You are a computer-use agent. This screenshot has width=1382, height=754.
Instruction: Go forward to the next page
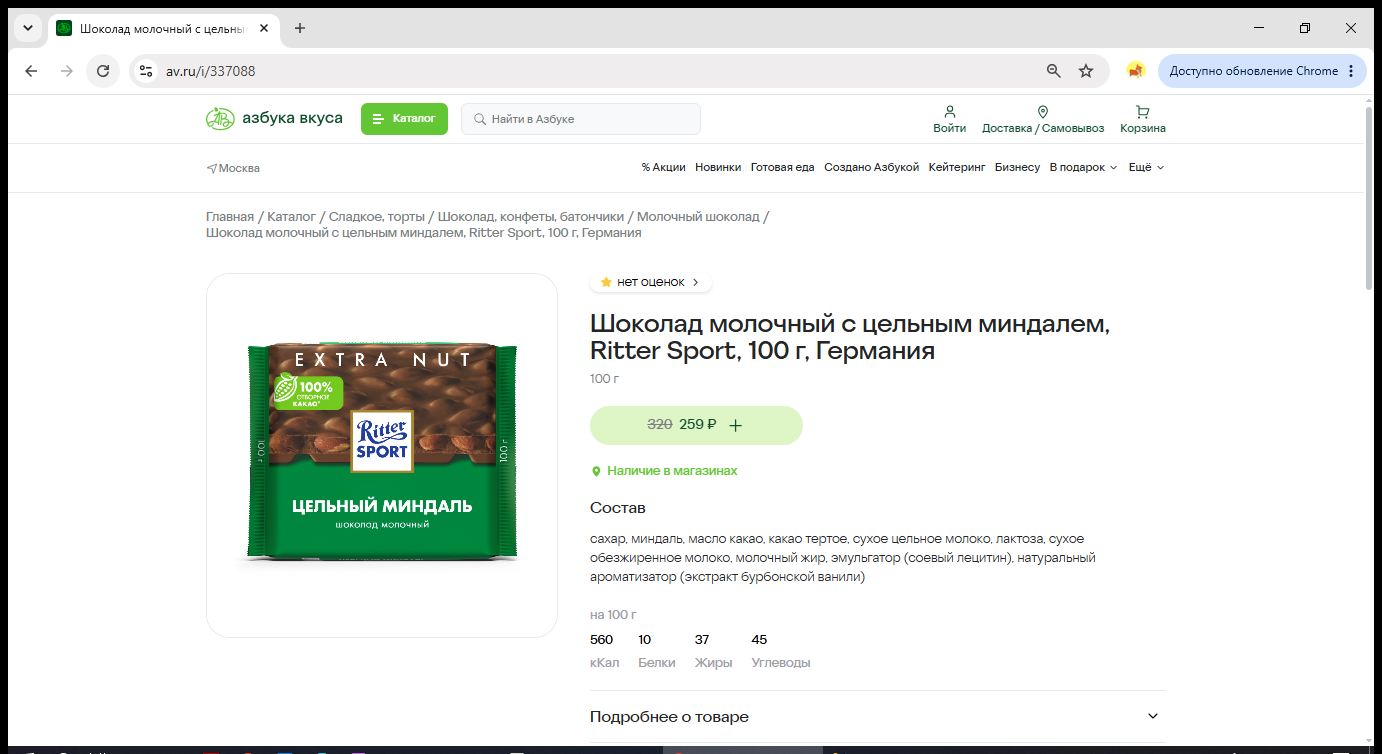[67, 71]
